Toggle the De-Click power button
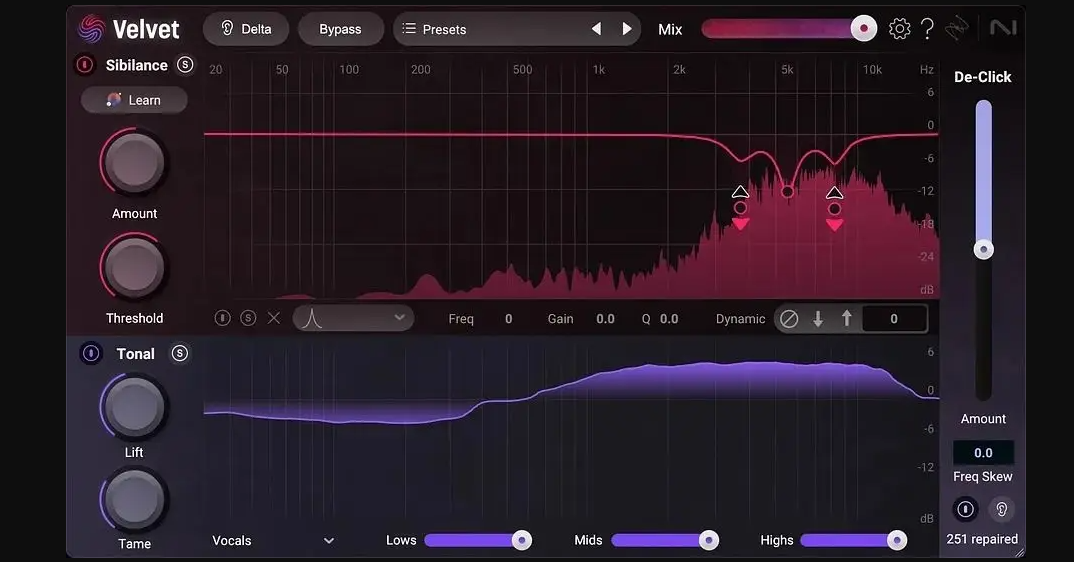This screenshot has height=562, width=1074. coord(965,509)
